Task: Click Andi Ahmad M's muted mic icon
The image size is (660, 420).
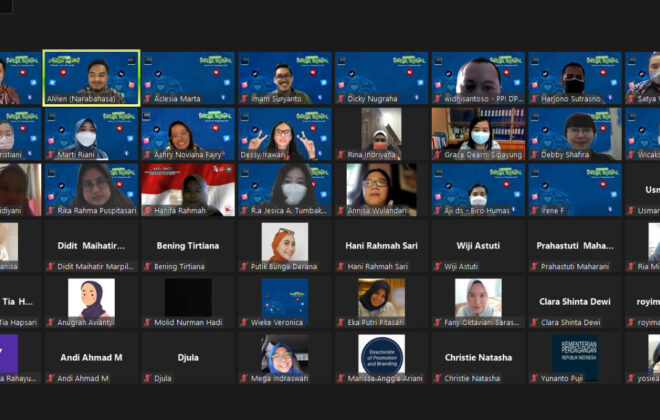Action: [x=51, y=378]
